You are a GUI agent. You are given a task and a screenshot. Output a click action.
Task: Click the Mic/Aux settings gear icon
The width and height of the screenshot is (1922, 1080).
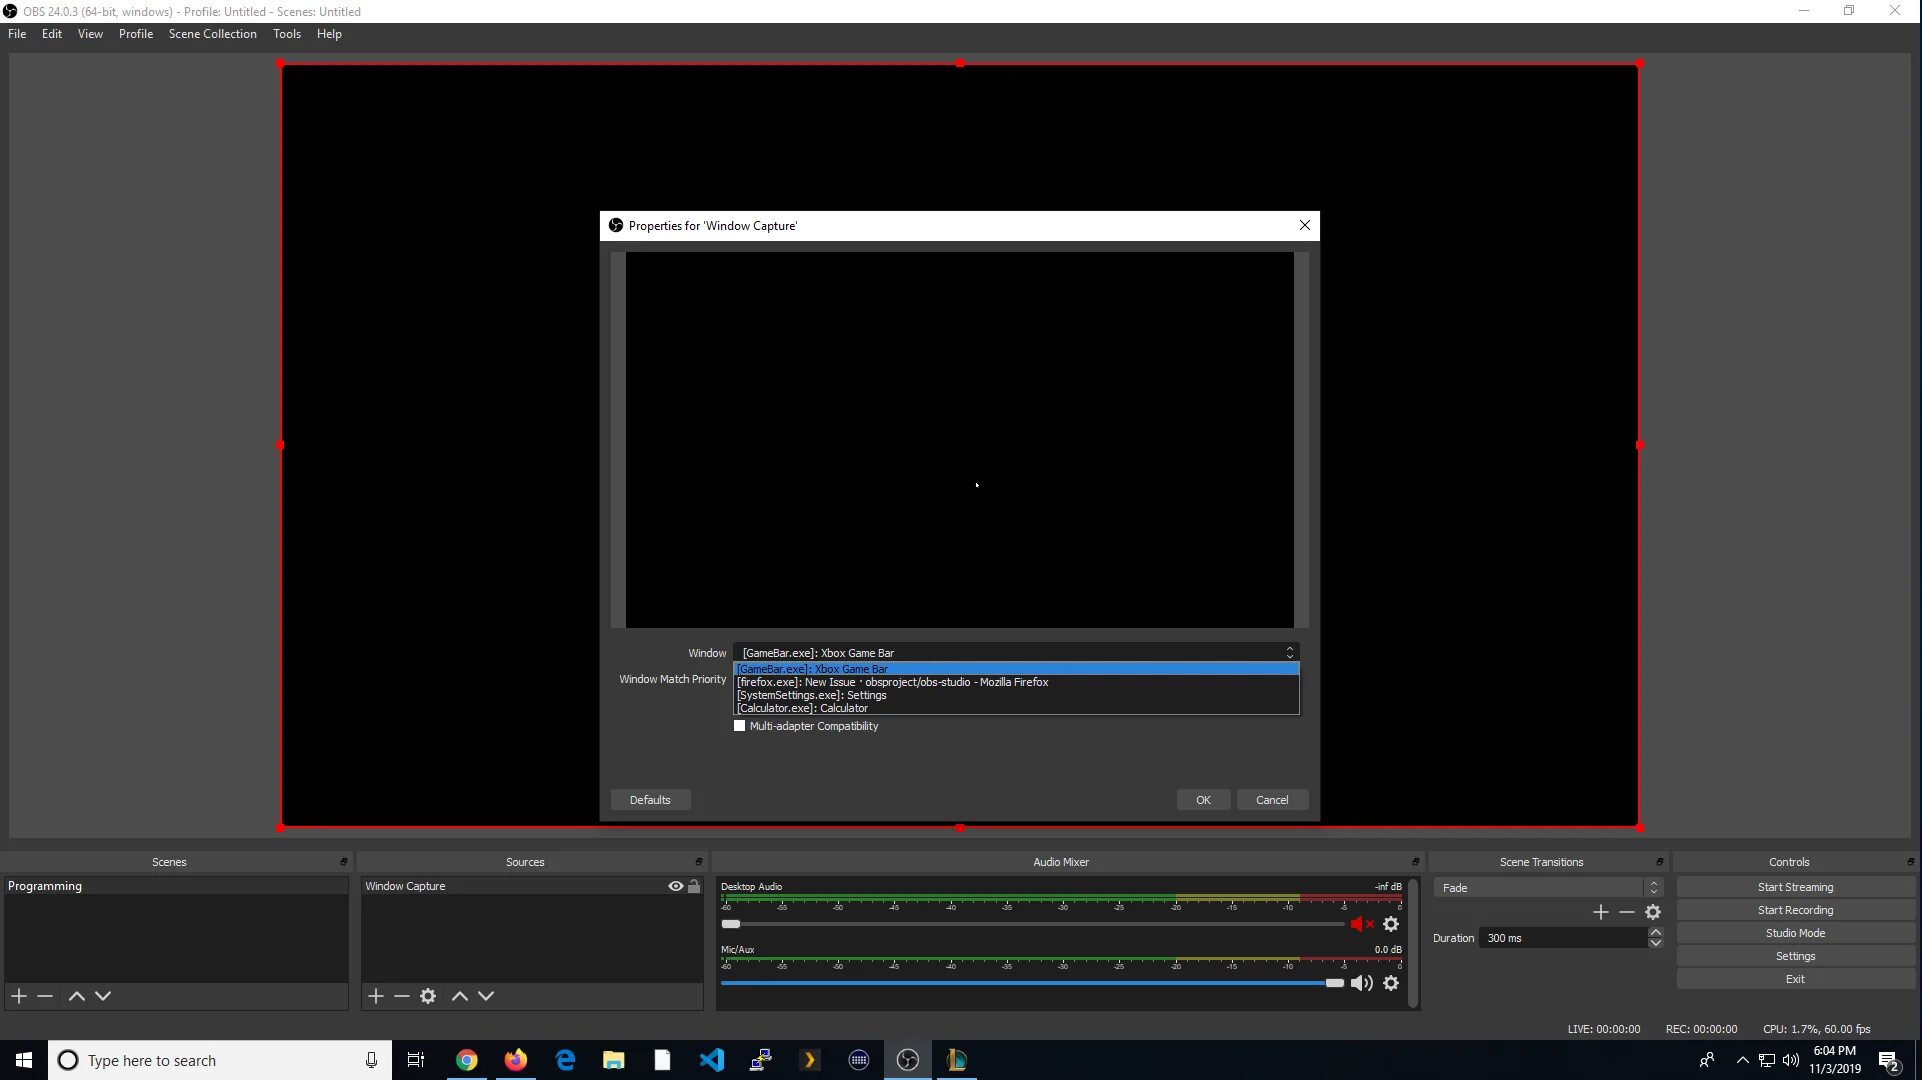click(x=1391, y=982)
